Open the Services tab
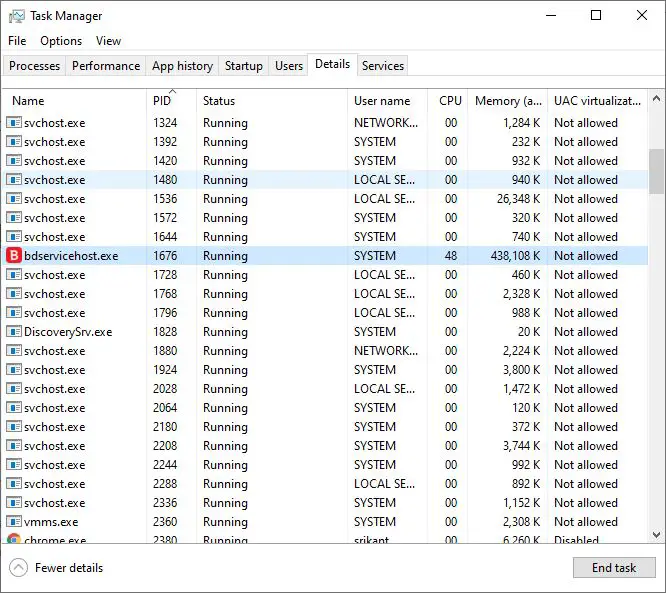Screen dimensions: 666x593 click(383, 66)
